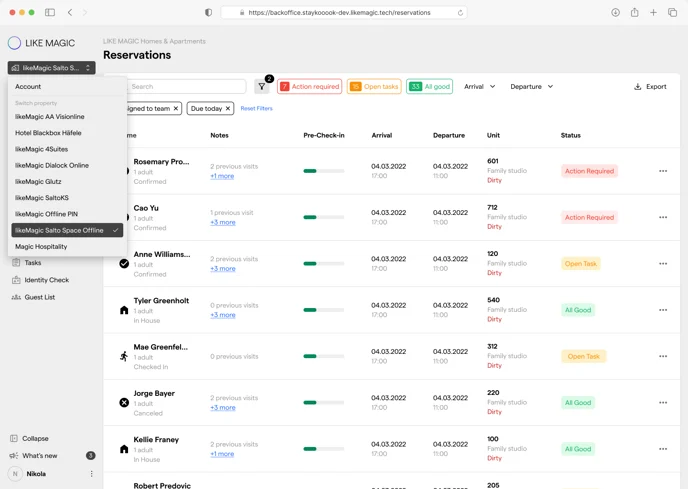Expand the Arrival dropdown filter
This screenshot has height=489, width=688.
pyautogui.click(x=480, y=86)
